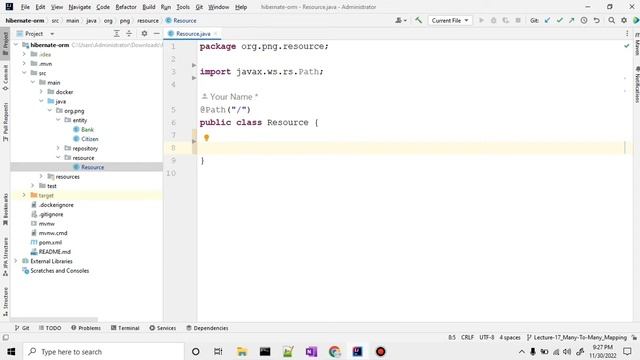640x360 pixels.
Task: Expand the docker folder
Action: click(x=41, y=92)
